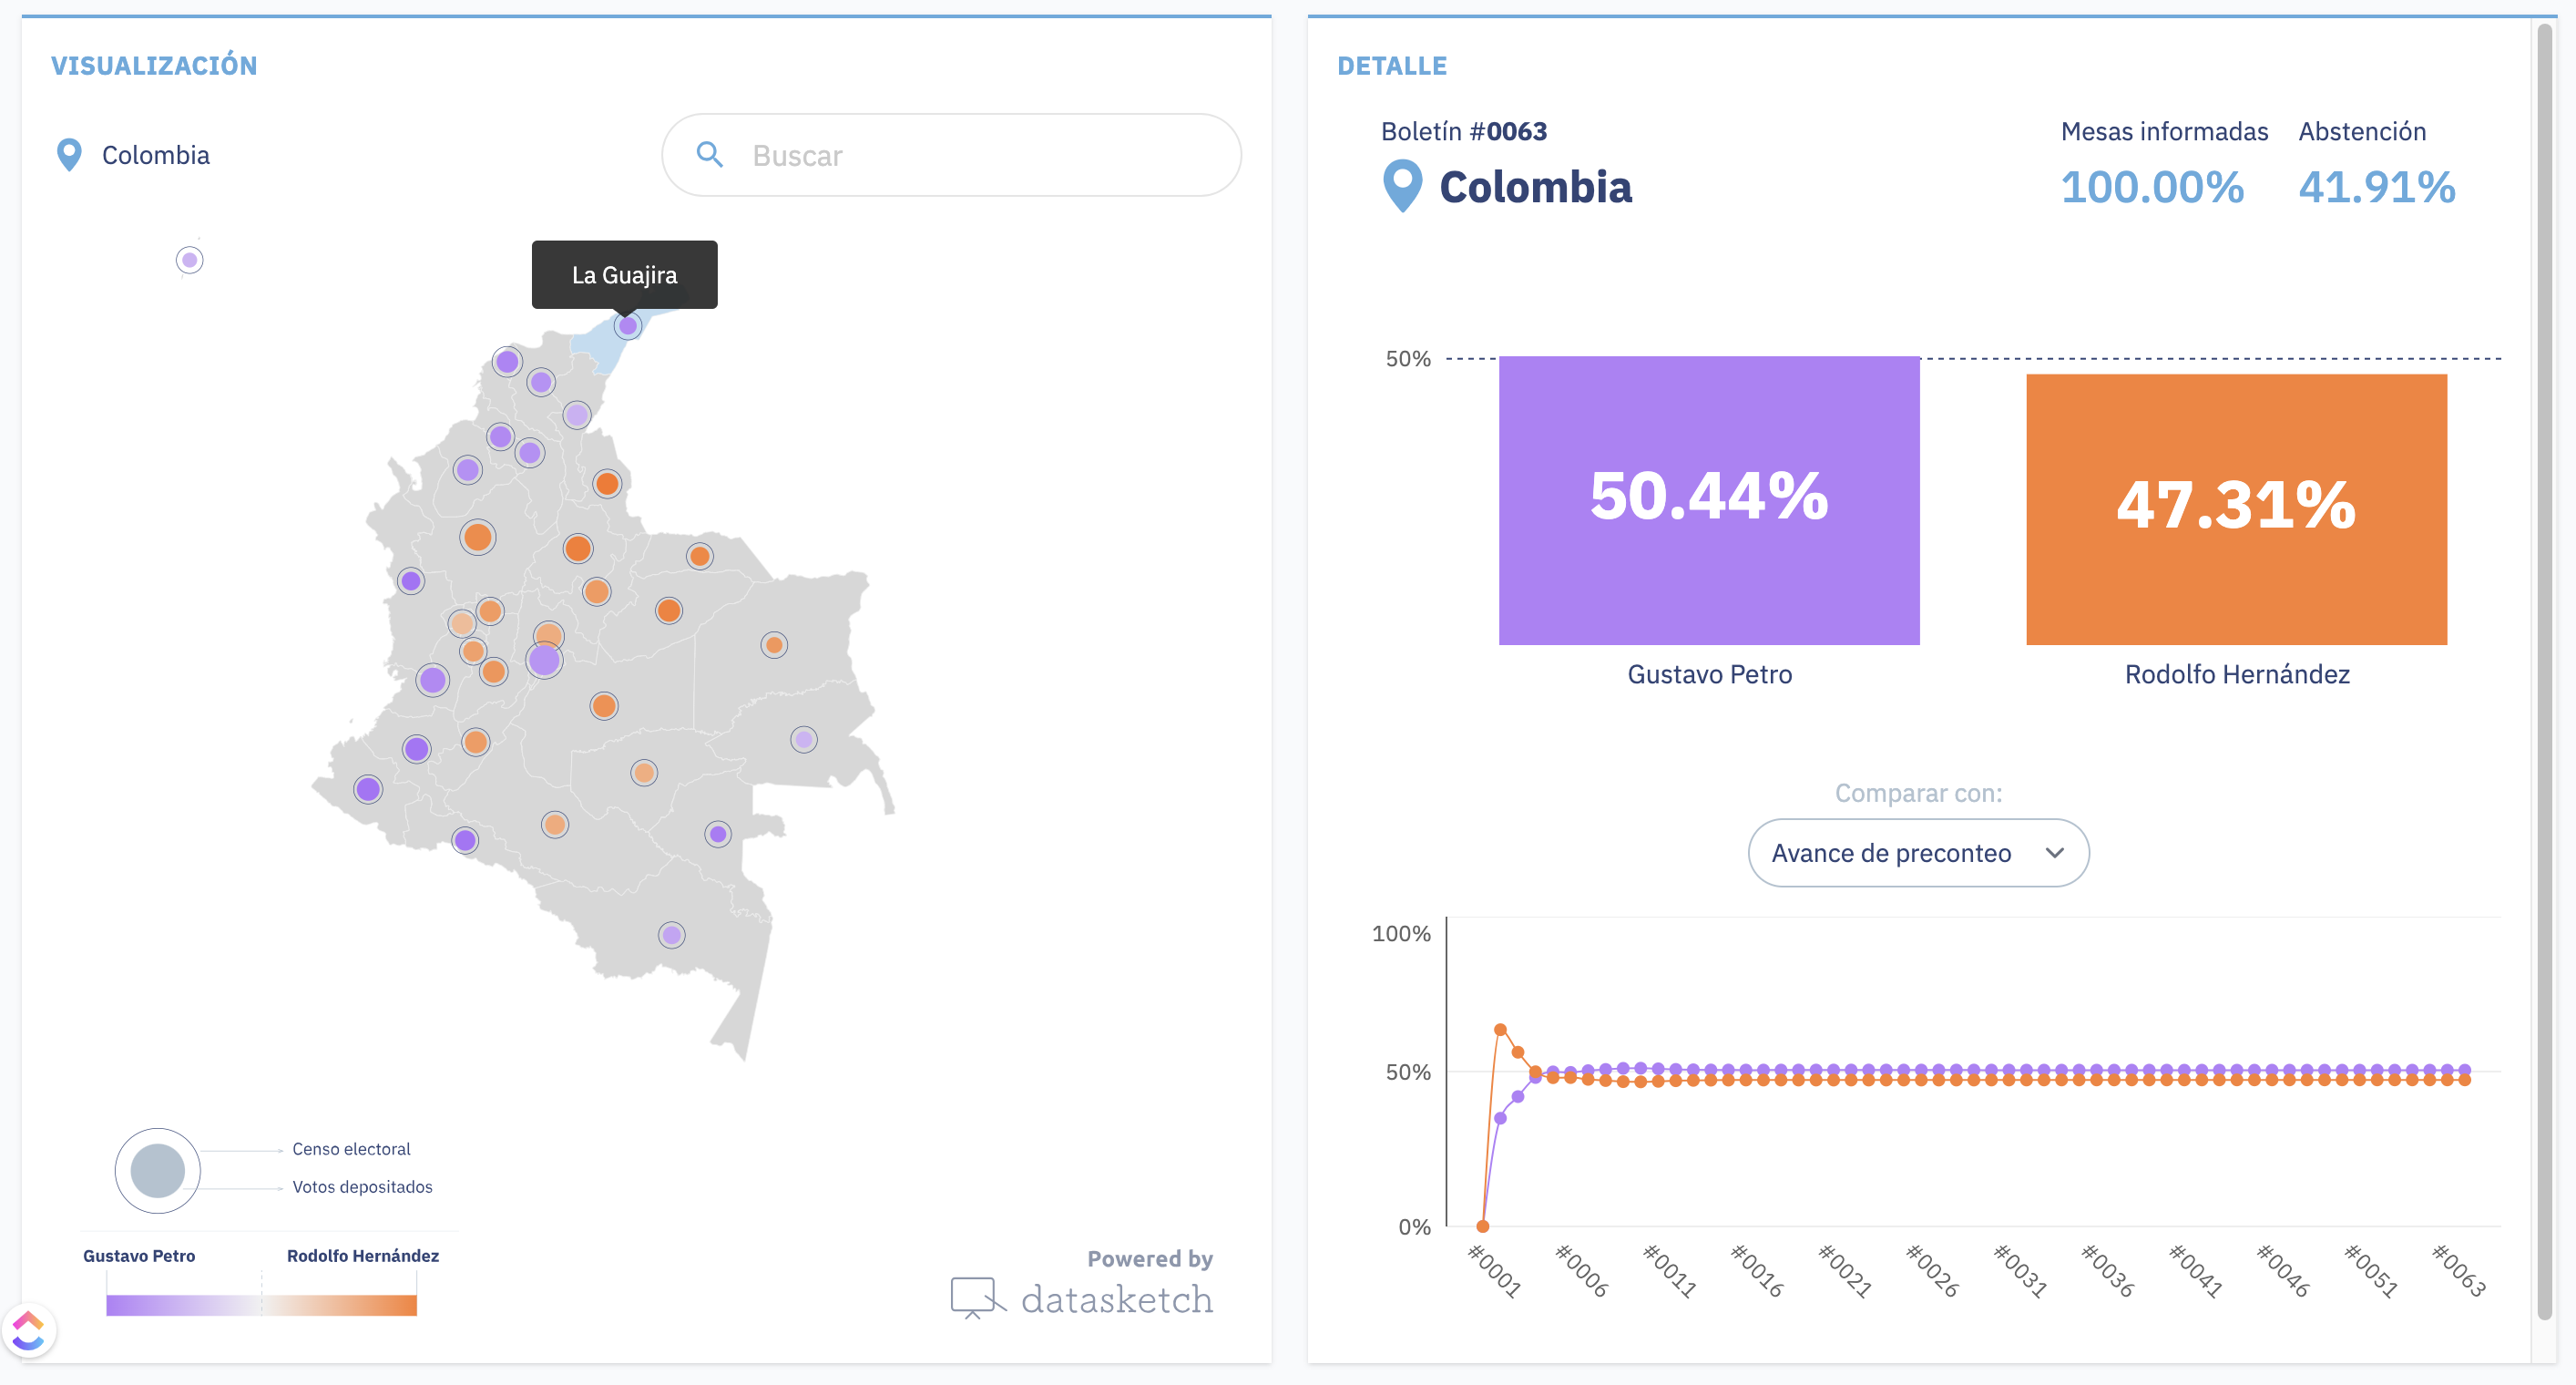Click the La Guajira tooltip

tap(624, 274)
